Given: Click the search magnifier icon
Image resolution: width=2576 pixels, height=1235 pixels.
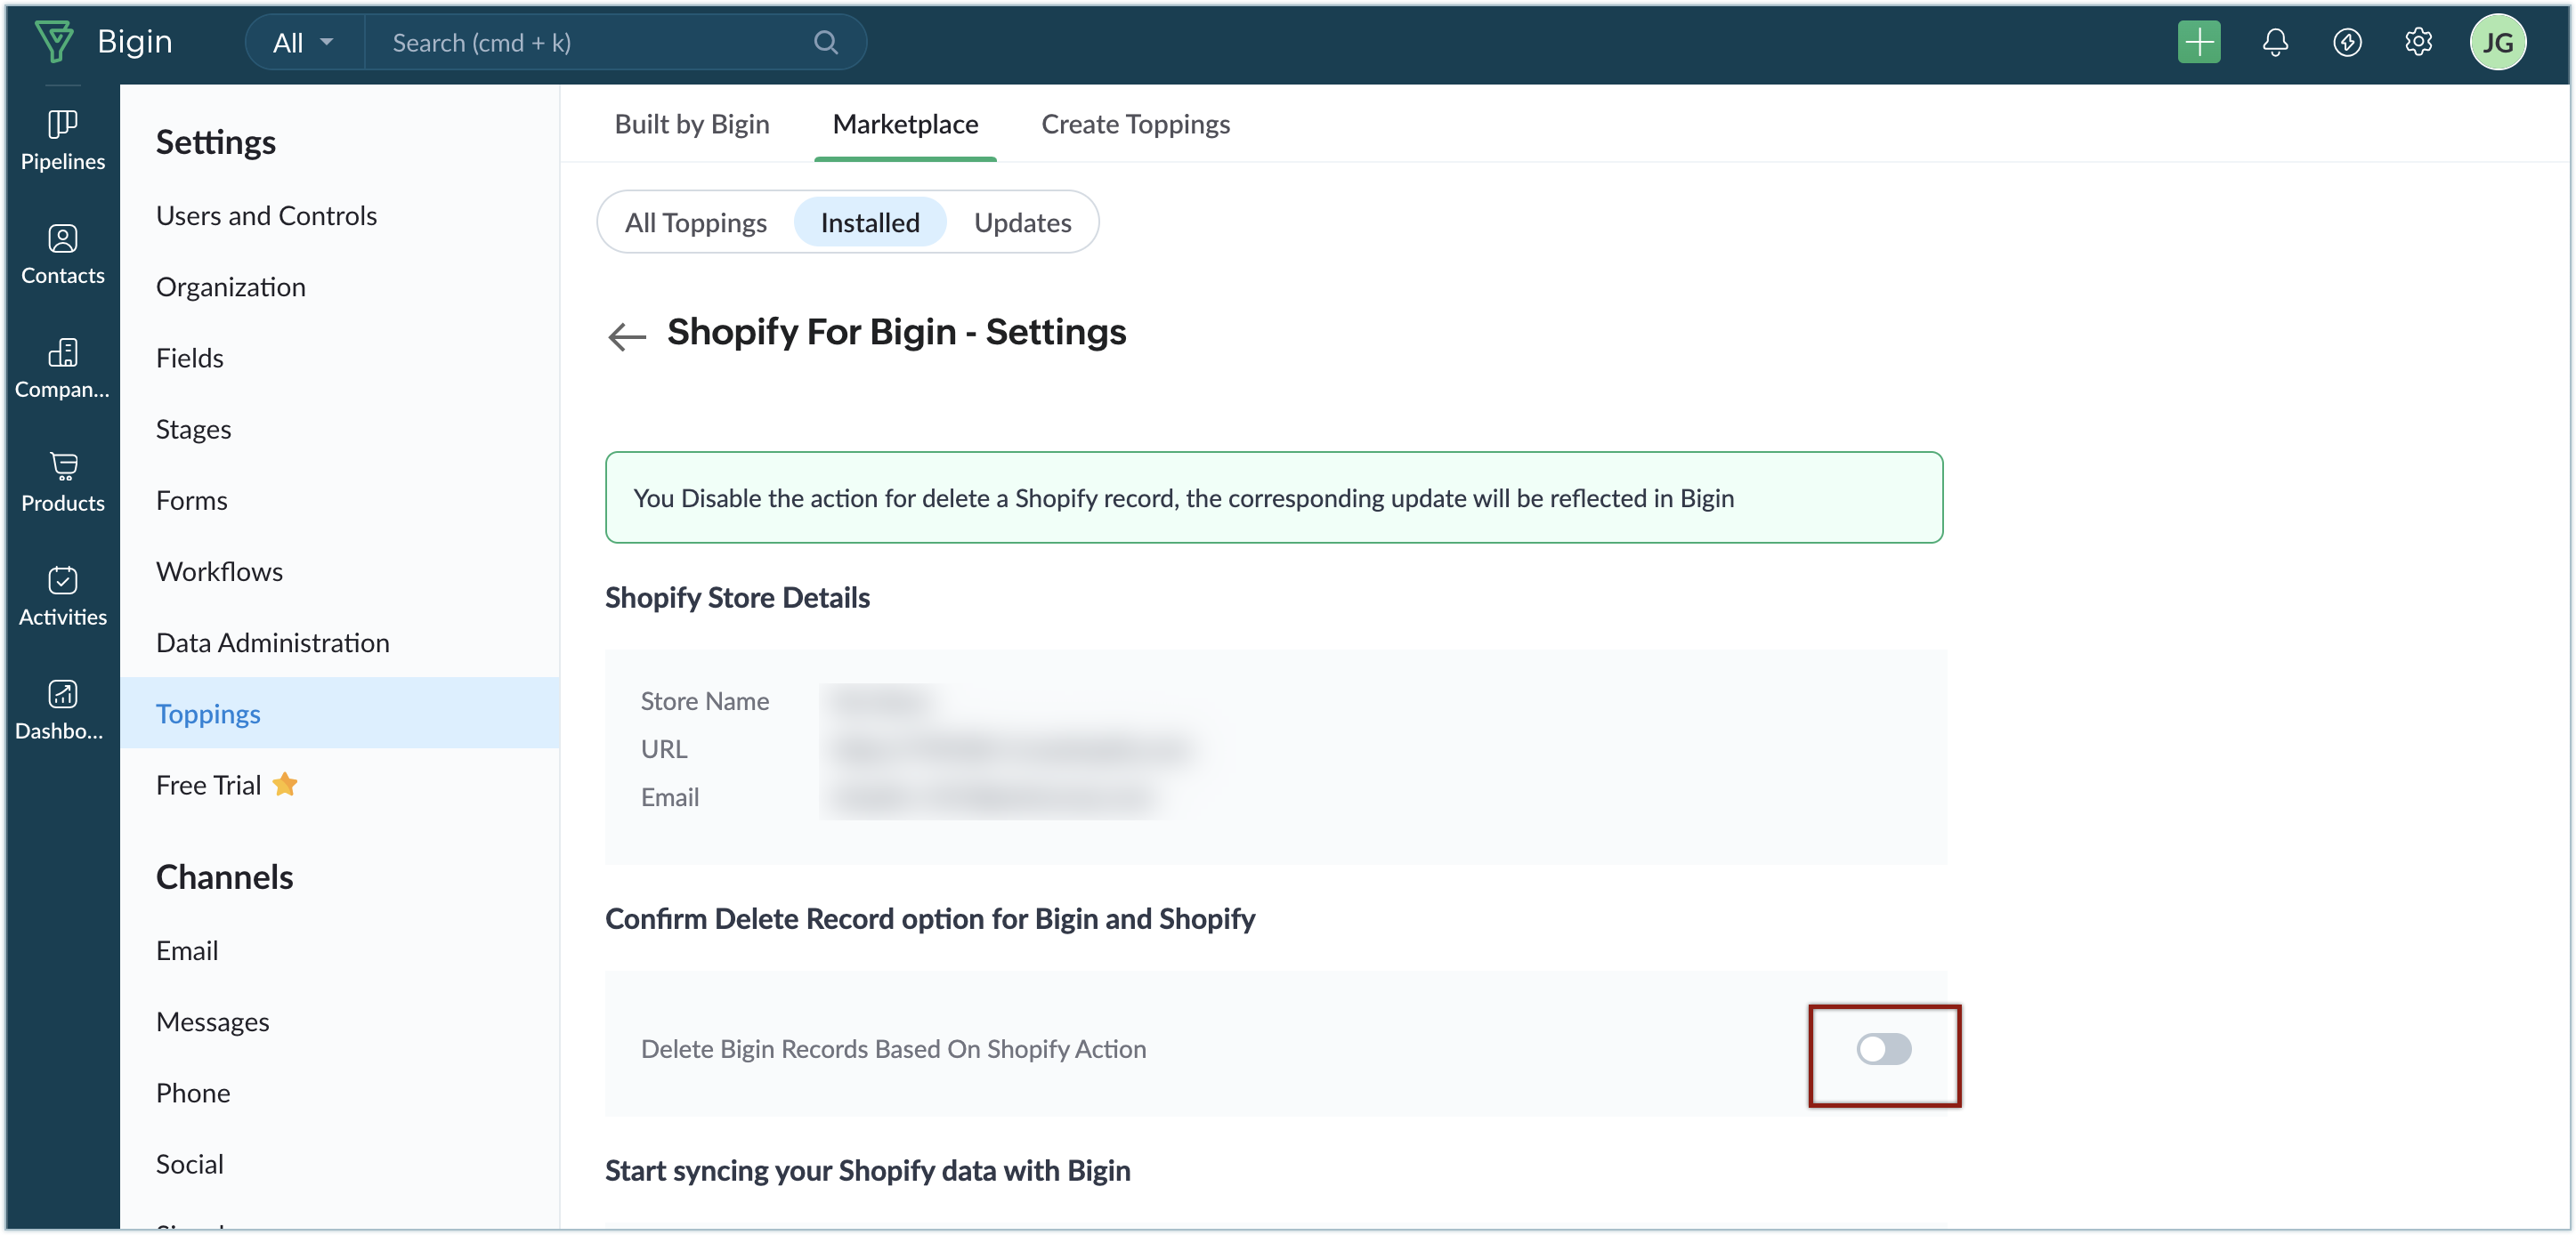Looking at the screenshot, I should [x=825, y=42].
